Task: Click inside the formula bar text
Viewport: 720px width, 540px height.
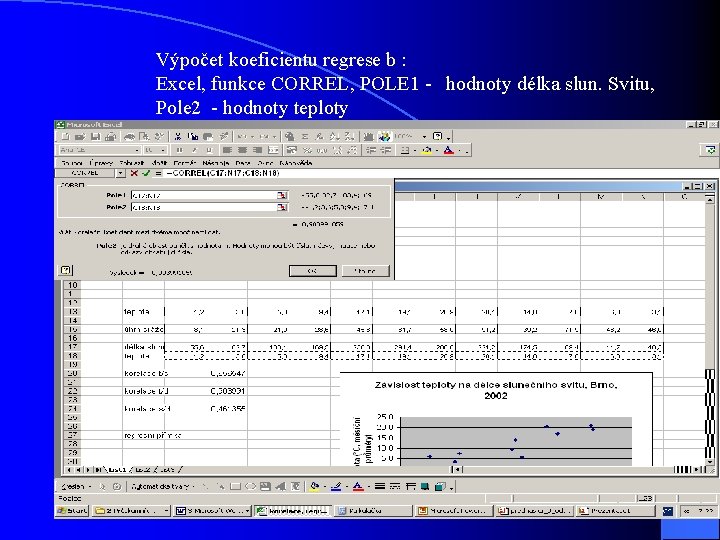Action: tap(223, 173)
